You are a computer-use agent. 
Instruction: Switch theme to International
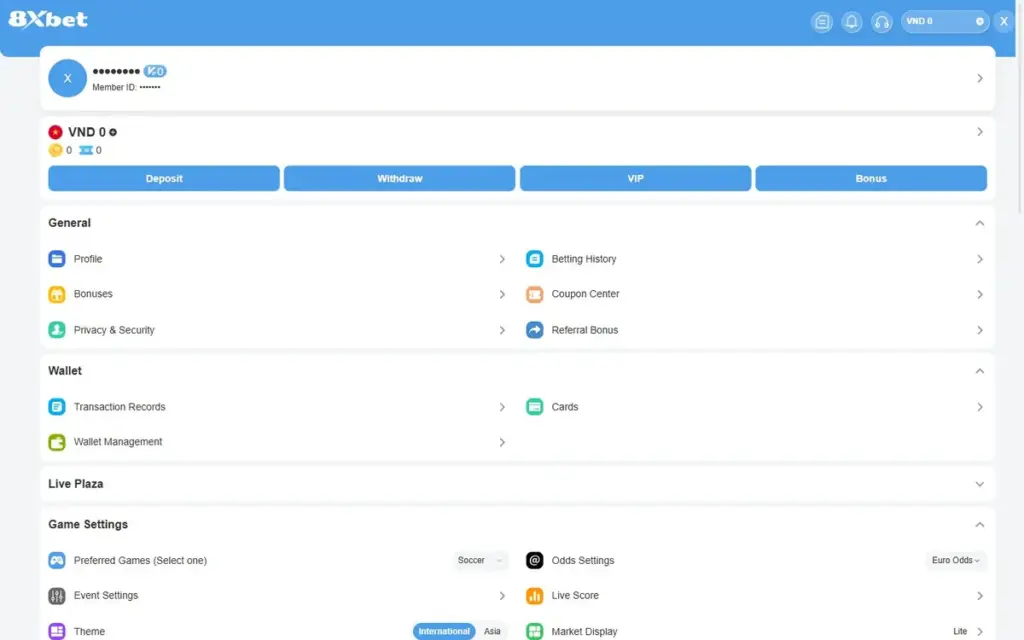(444, 631)
